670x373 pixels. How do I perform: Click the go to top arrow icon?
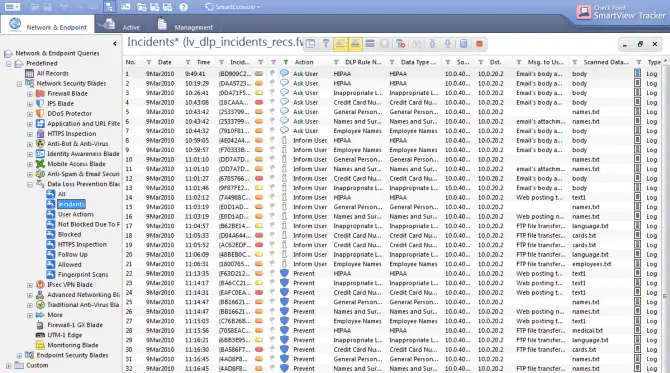tap(432, 44)
